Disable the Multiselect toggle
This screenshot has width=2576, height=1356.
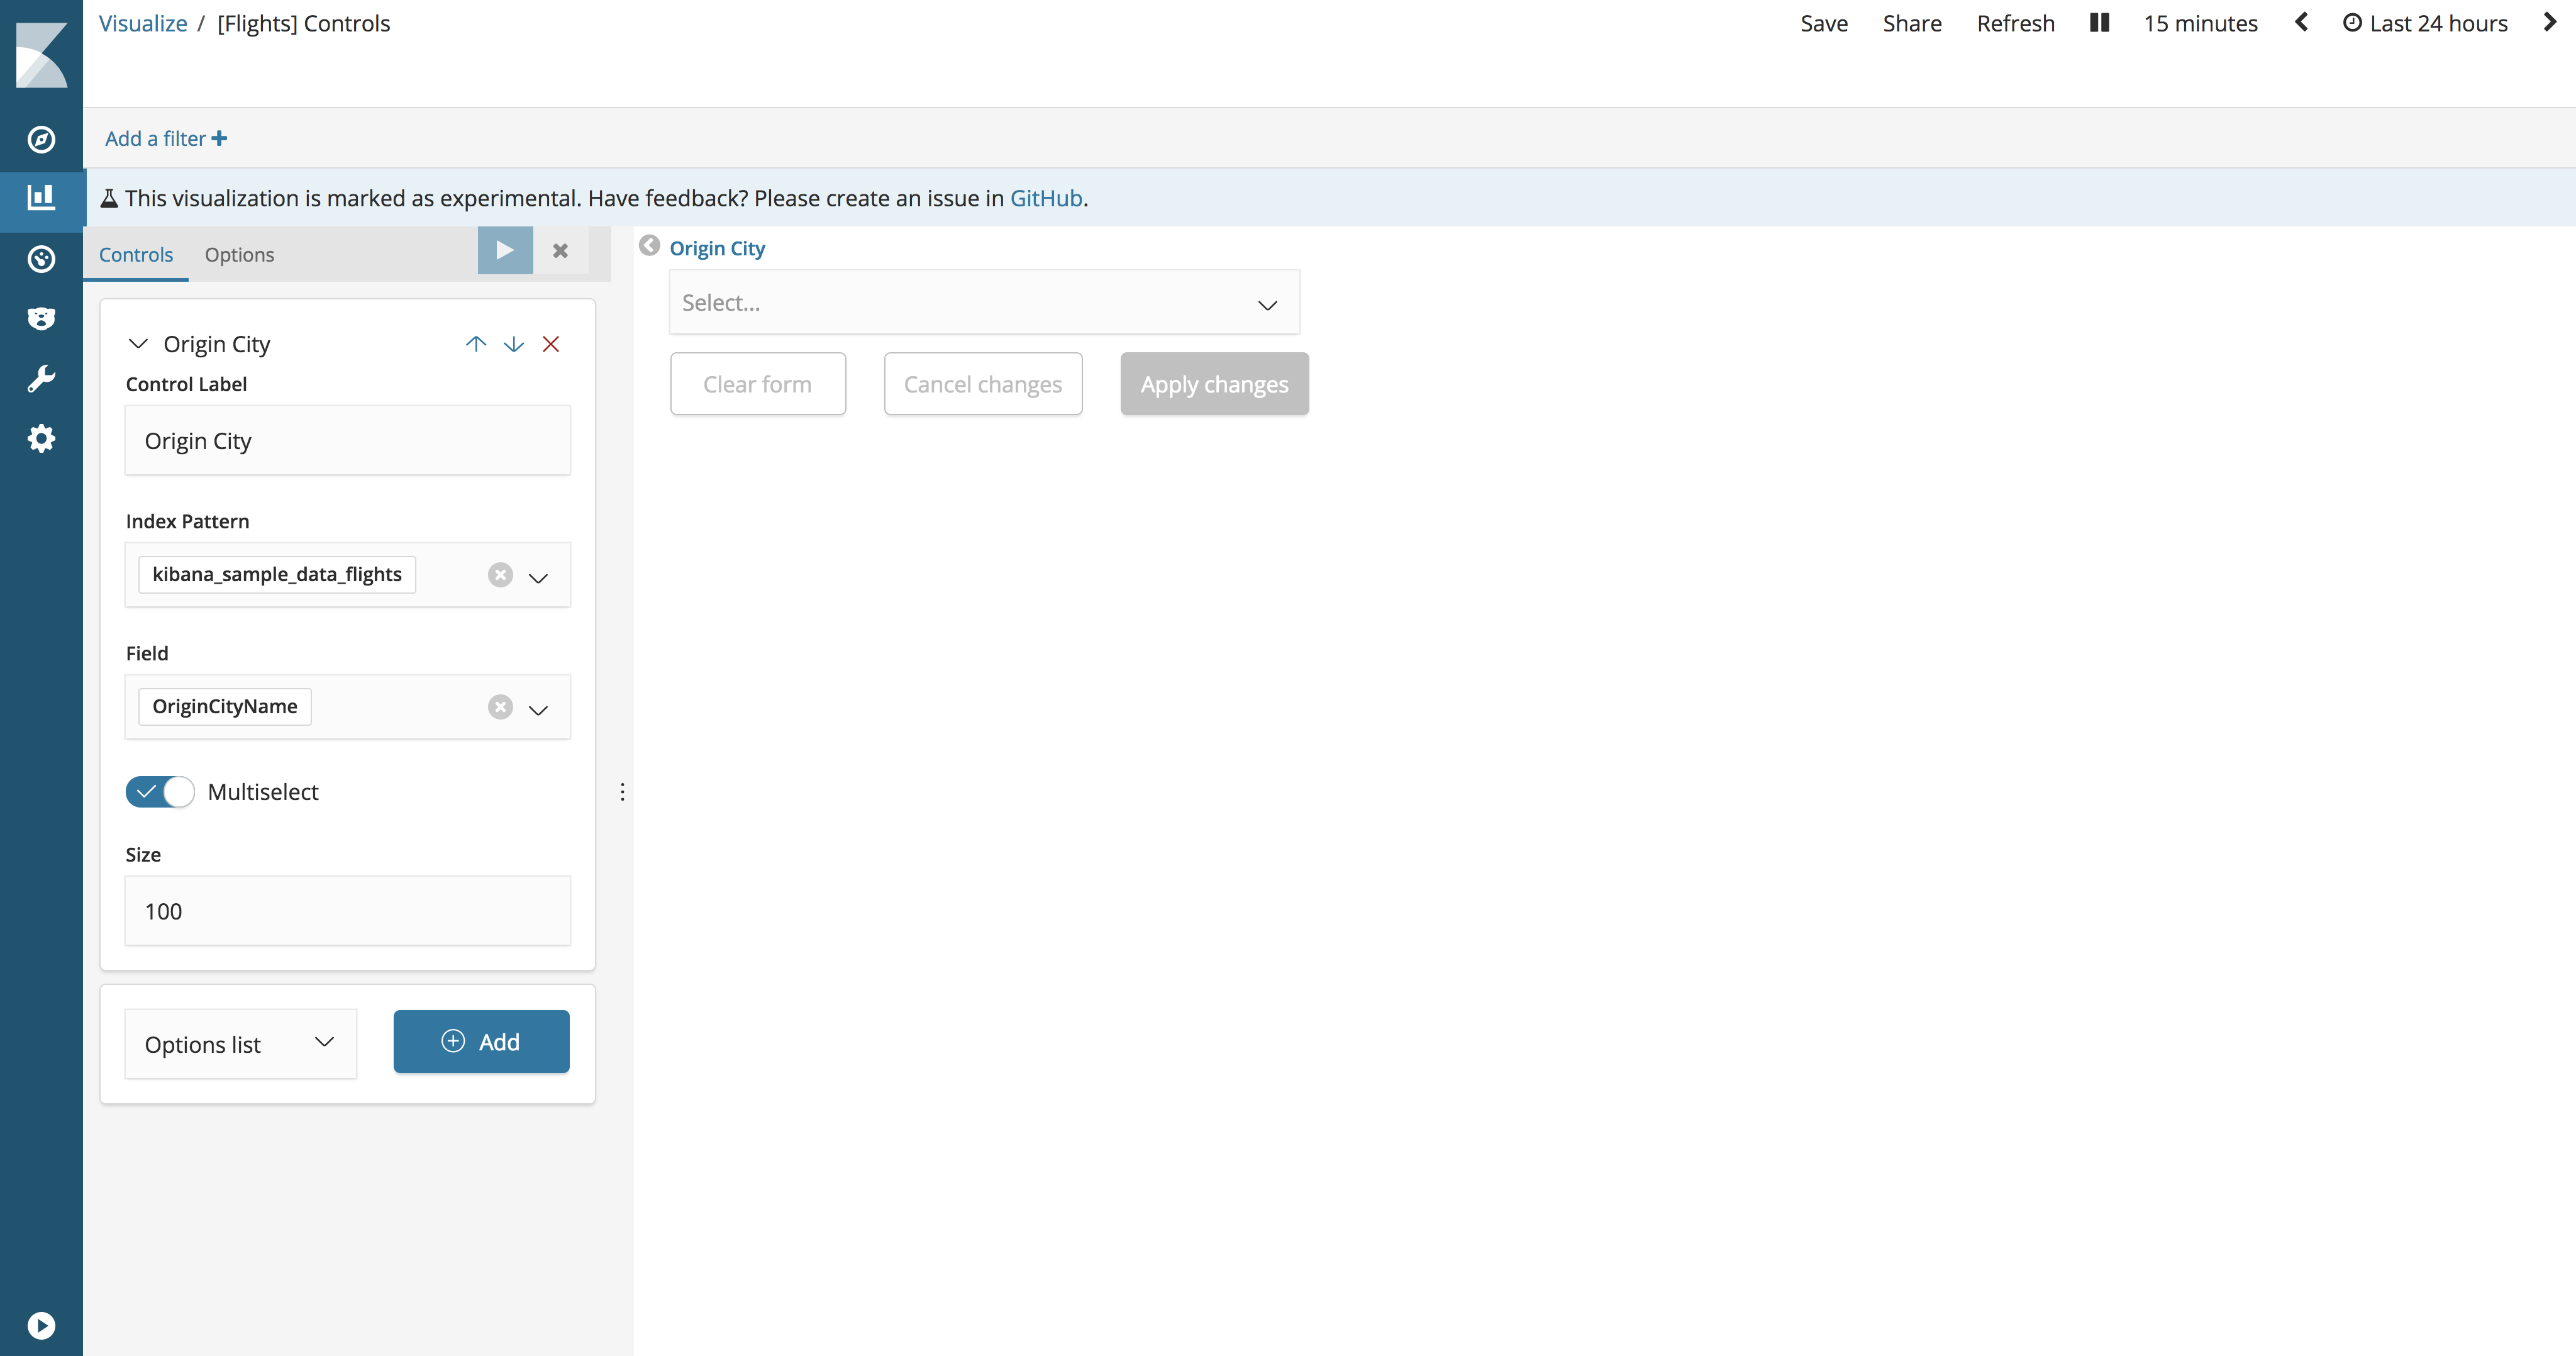[159, 791]
